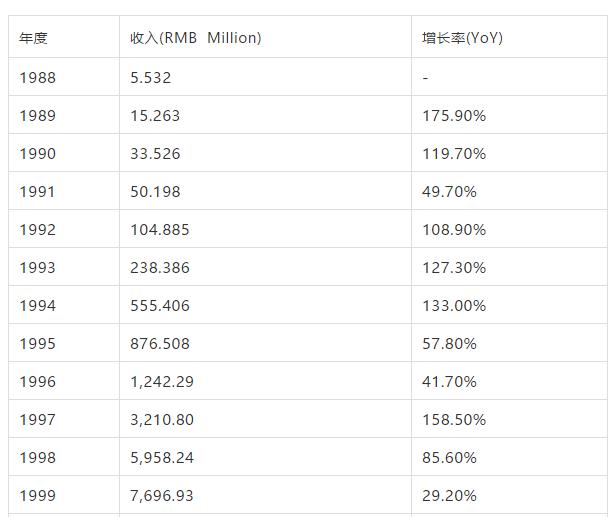Select the 1988 year cell

[x=64, y=77]
